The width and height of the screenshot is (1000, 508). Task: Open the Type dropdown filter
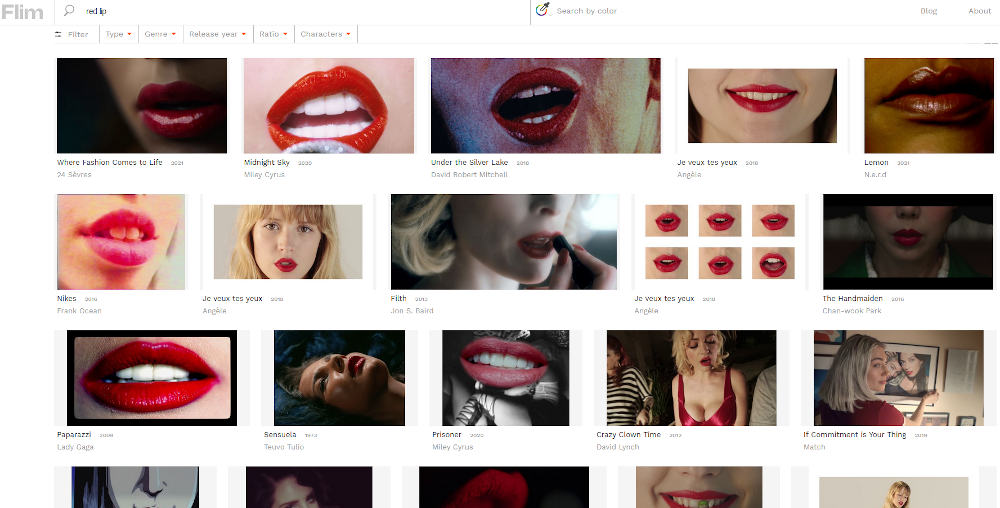point(119,34)
